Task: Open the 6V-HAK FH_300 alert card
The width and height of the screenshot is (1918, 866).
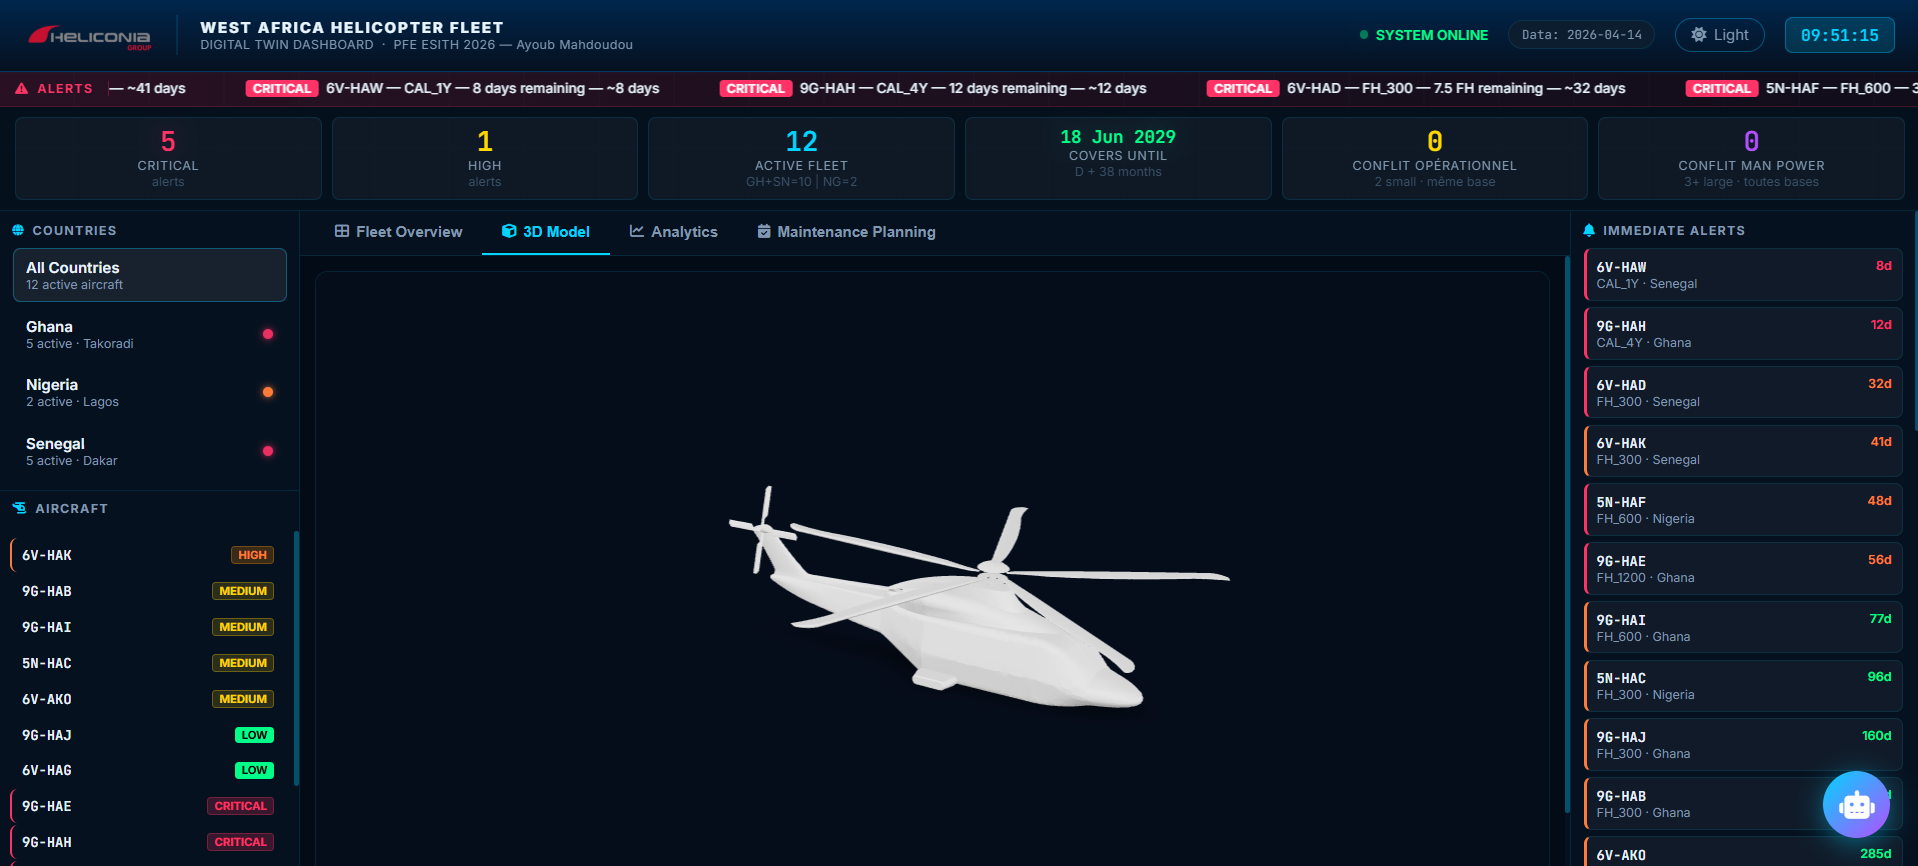Action: click(x=1743, y=451)
